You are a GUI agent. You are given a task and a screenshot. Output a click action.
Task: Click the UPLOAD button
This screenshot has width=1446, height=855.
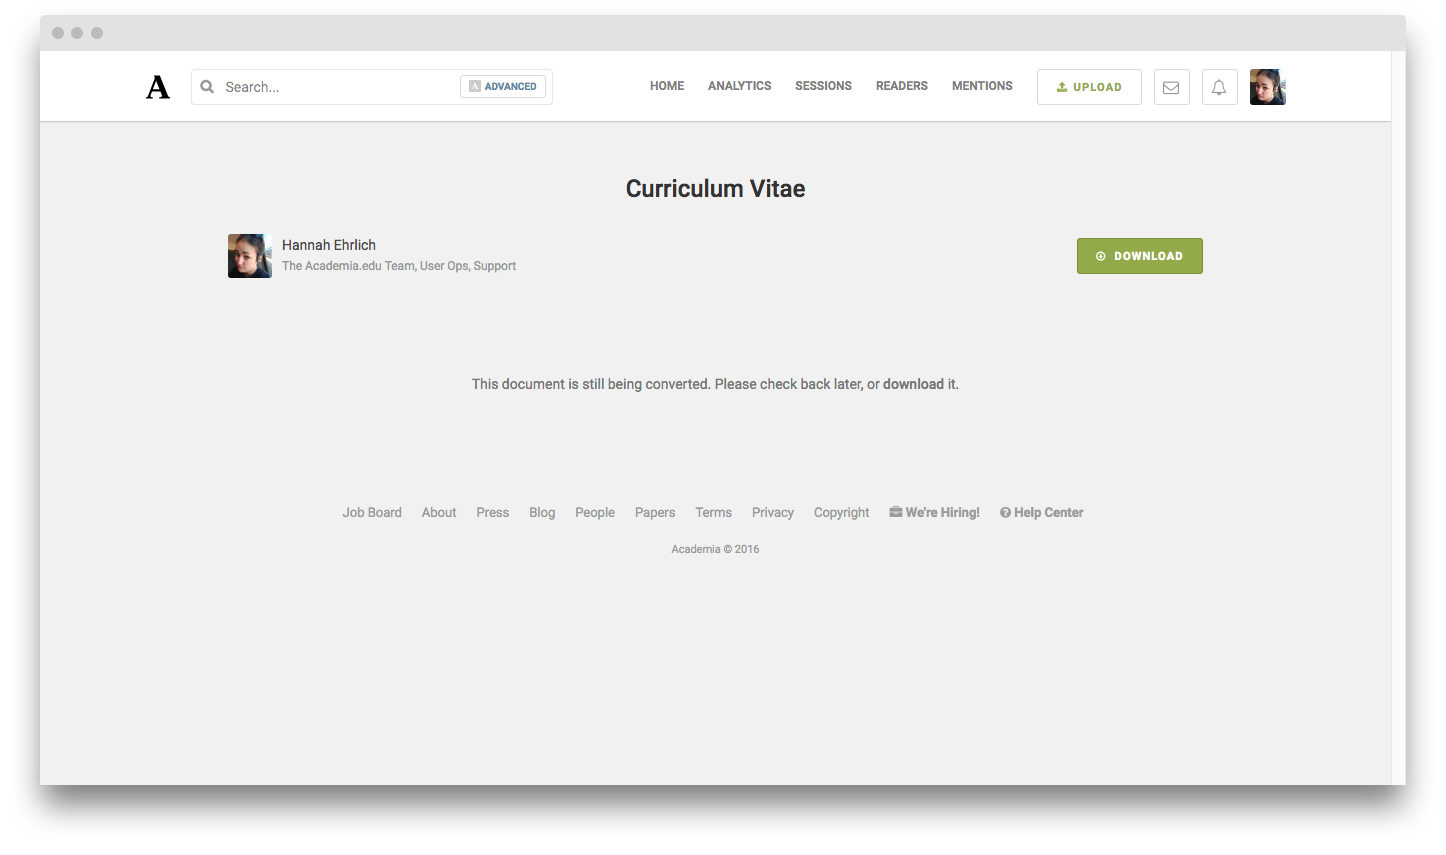click(1089, 87)
